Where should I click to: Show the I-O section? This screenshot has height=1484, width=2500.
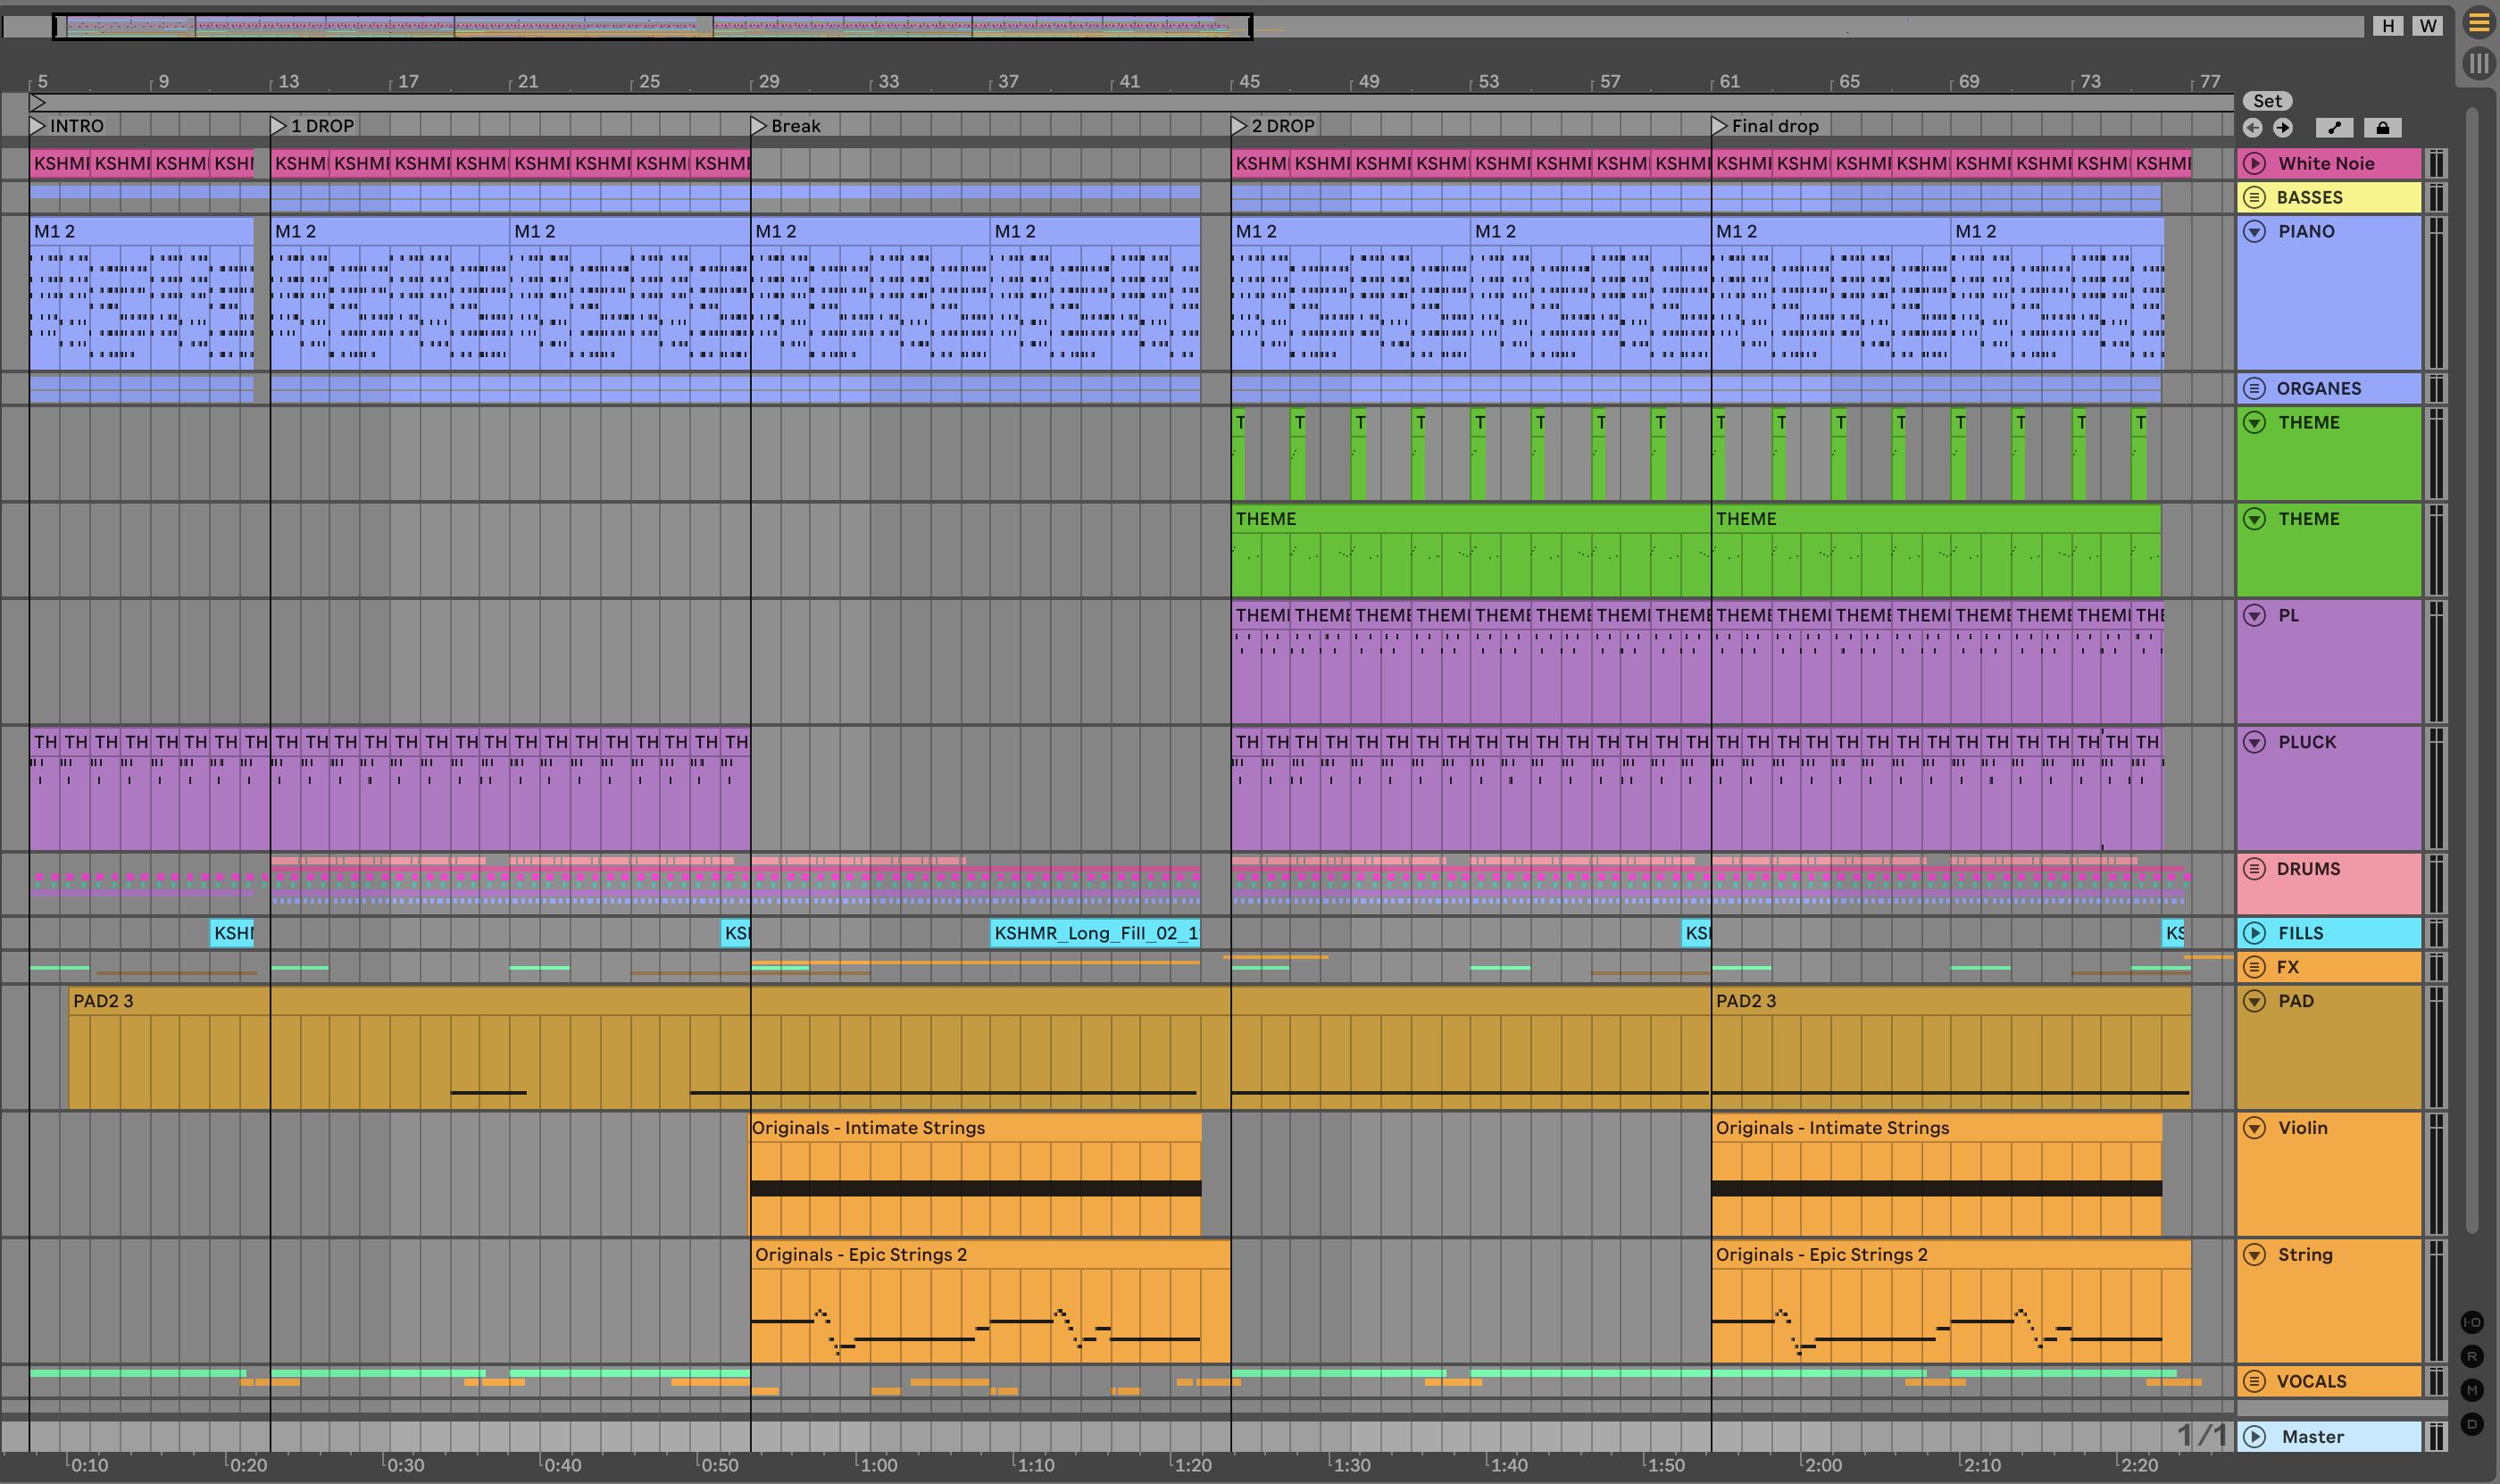(x=2472, y=1322)
